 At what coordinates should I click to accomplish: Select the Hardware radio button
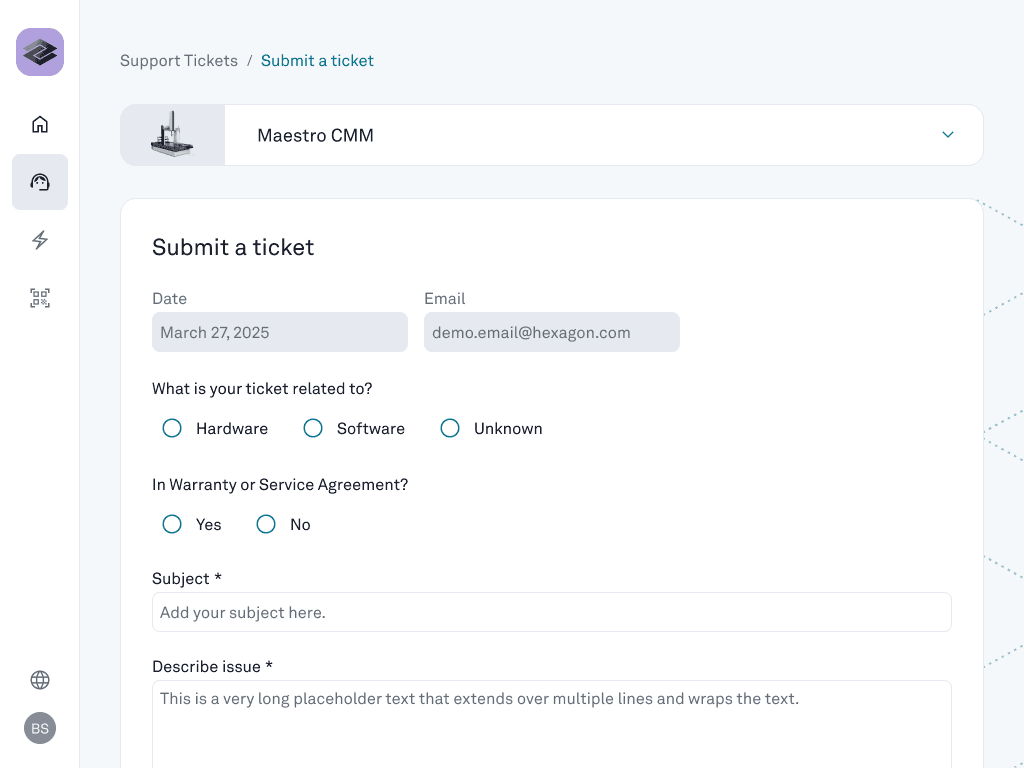(172, 428)
